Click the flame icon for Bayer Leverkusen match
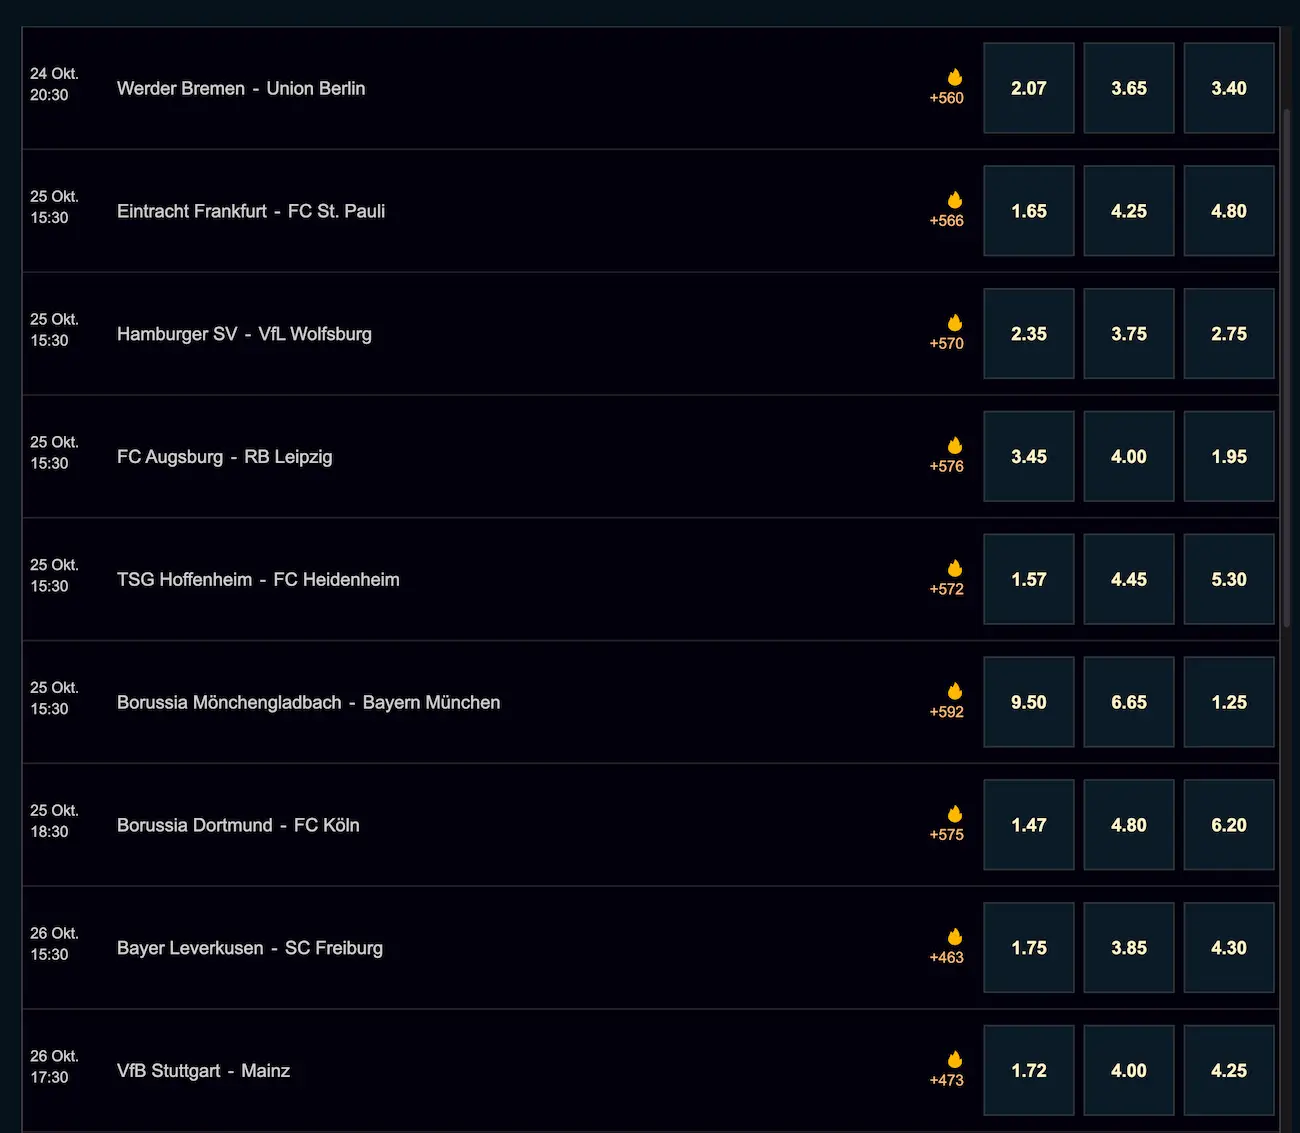Viewport: 1300px width, 1133px height. click(955, 938)
